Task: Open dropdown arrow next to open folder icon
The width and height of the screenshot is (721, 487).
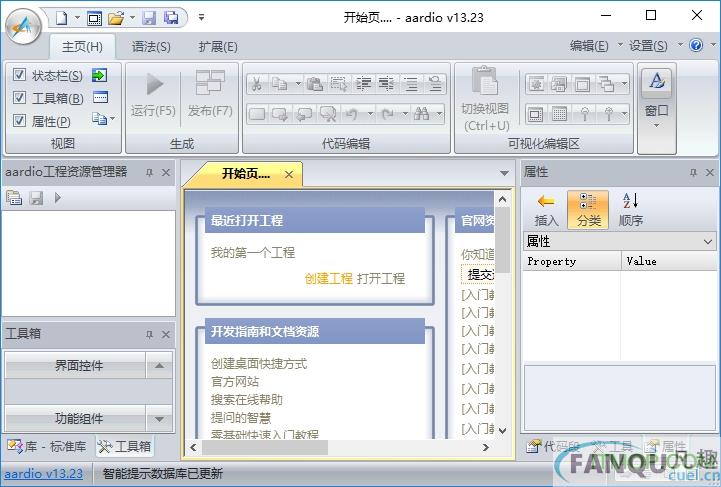Action: click(x=132, y=18)
